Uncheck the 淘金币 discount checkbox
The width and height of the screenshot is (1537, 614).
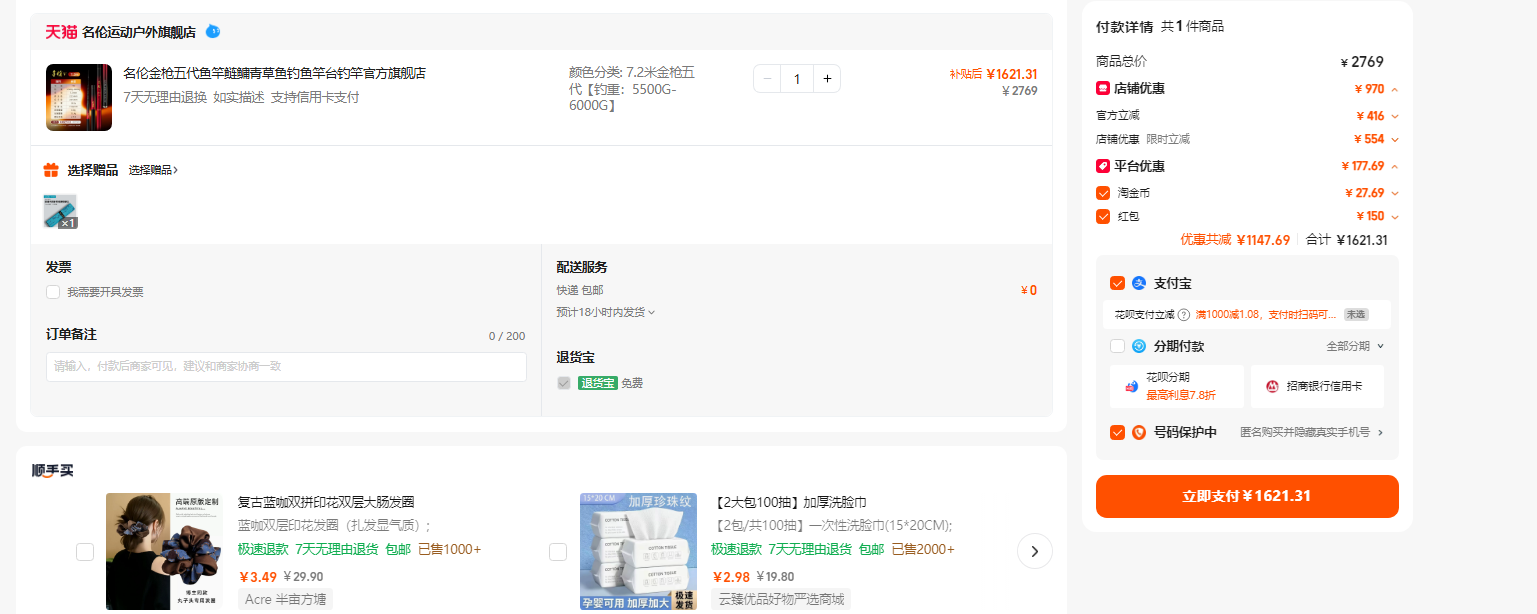pyautogui.click(x=1103, y=193)
